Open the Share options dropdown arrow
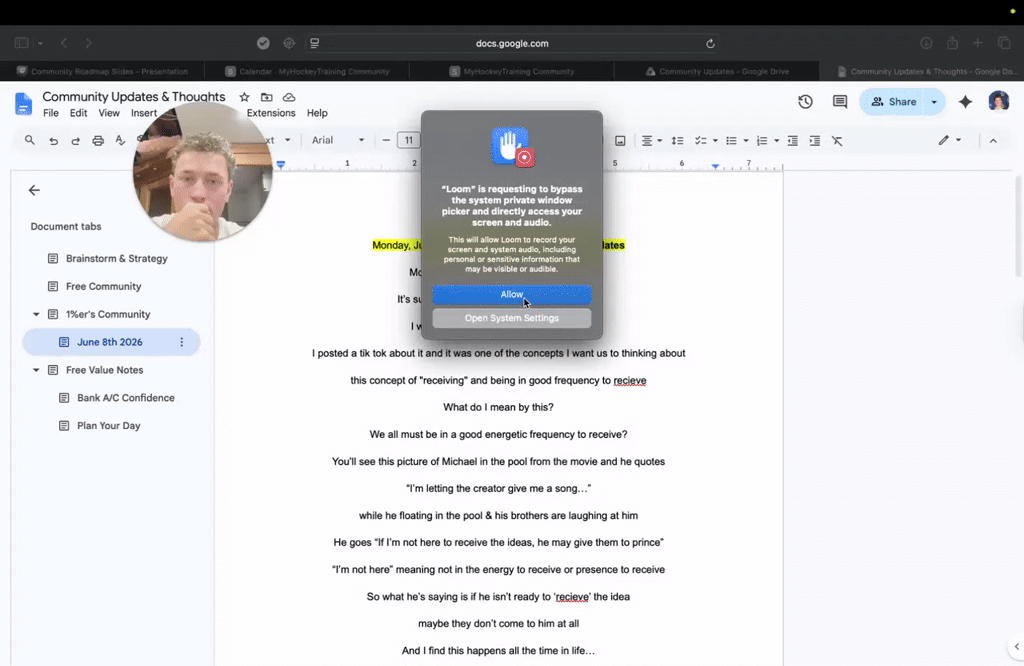 pyautogui.click(x=934, y=102)
